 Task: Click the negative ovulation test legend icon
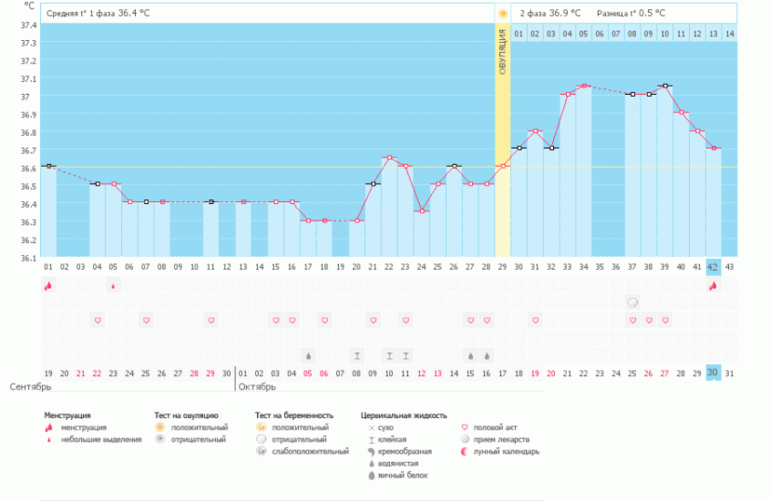click(160, 440)
